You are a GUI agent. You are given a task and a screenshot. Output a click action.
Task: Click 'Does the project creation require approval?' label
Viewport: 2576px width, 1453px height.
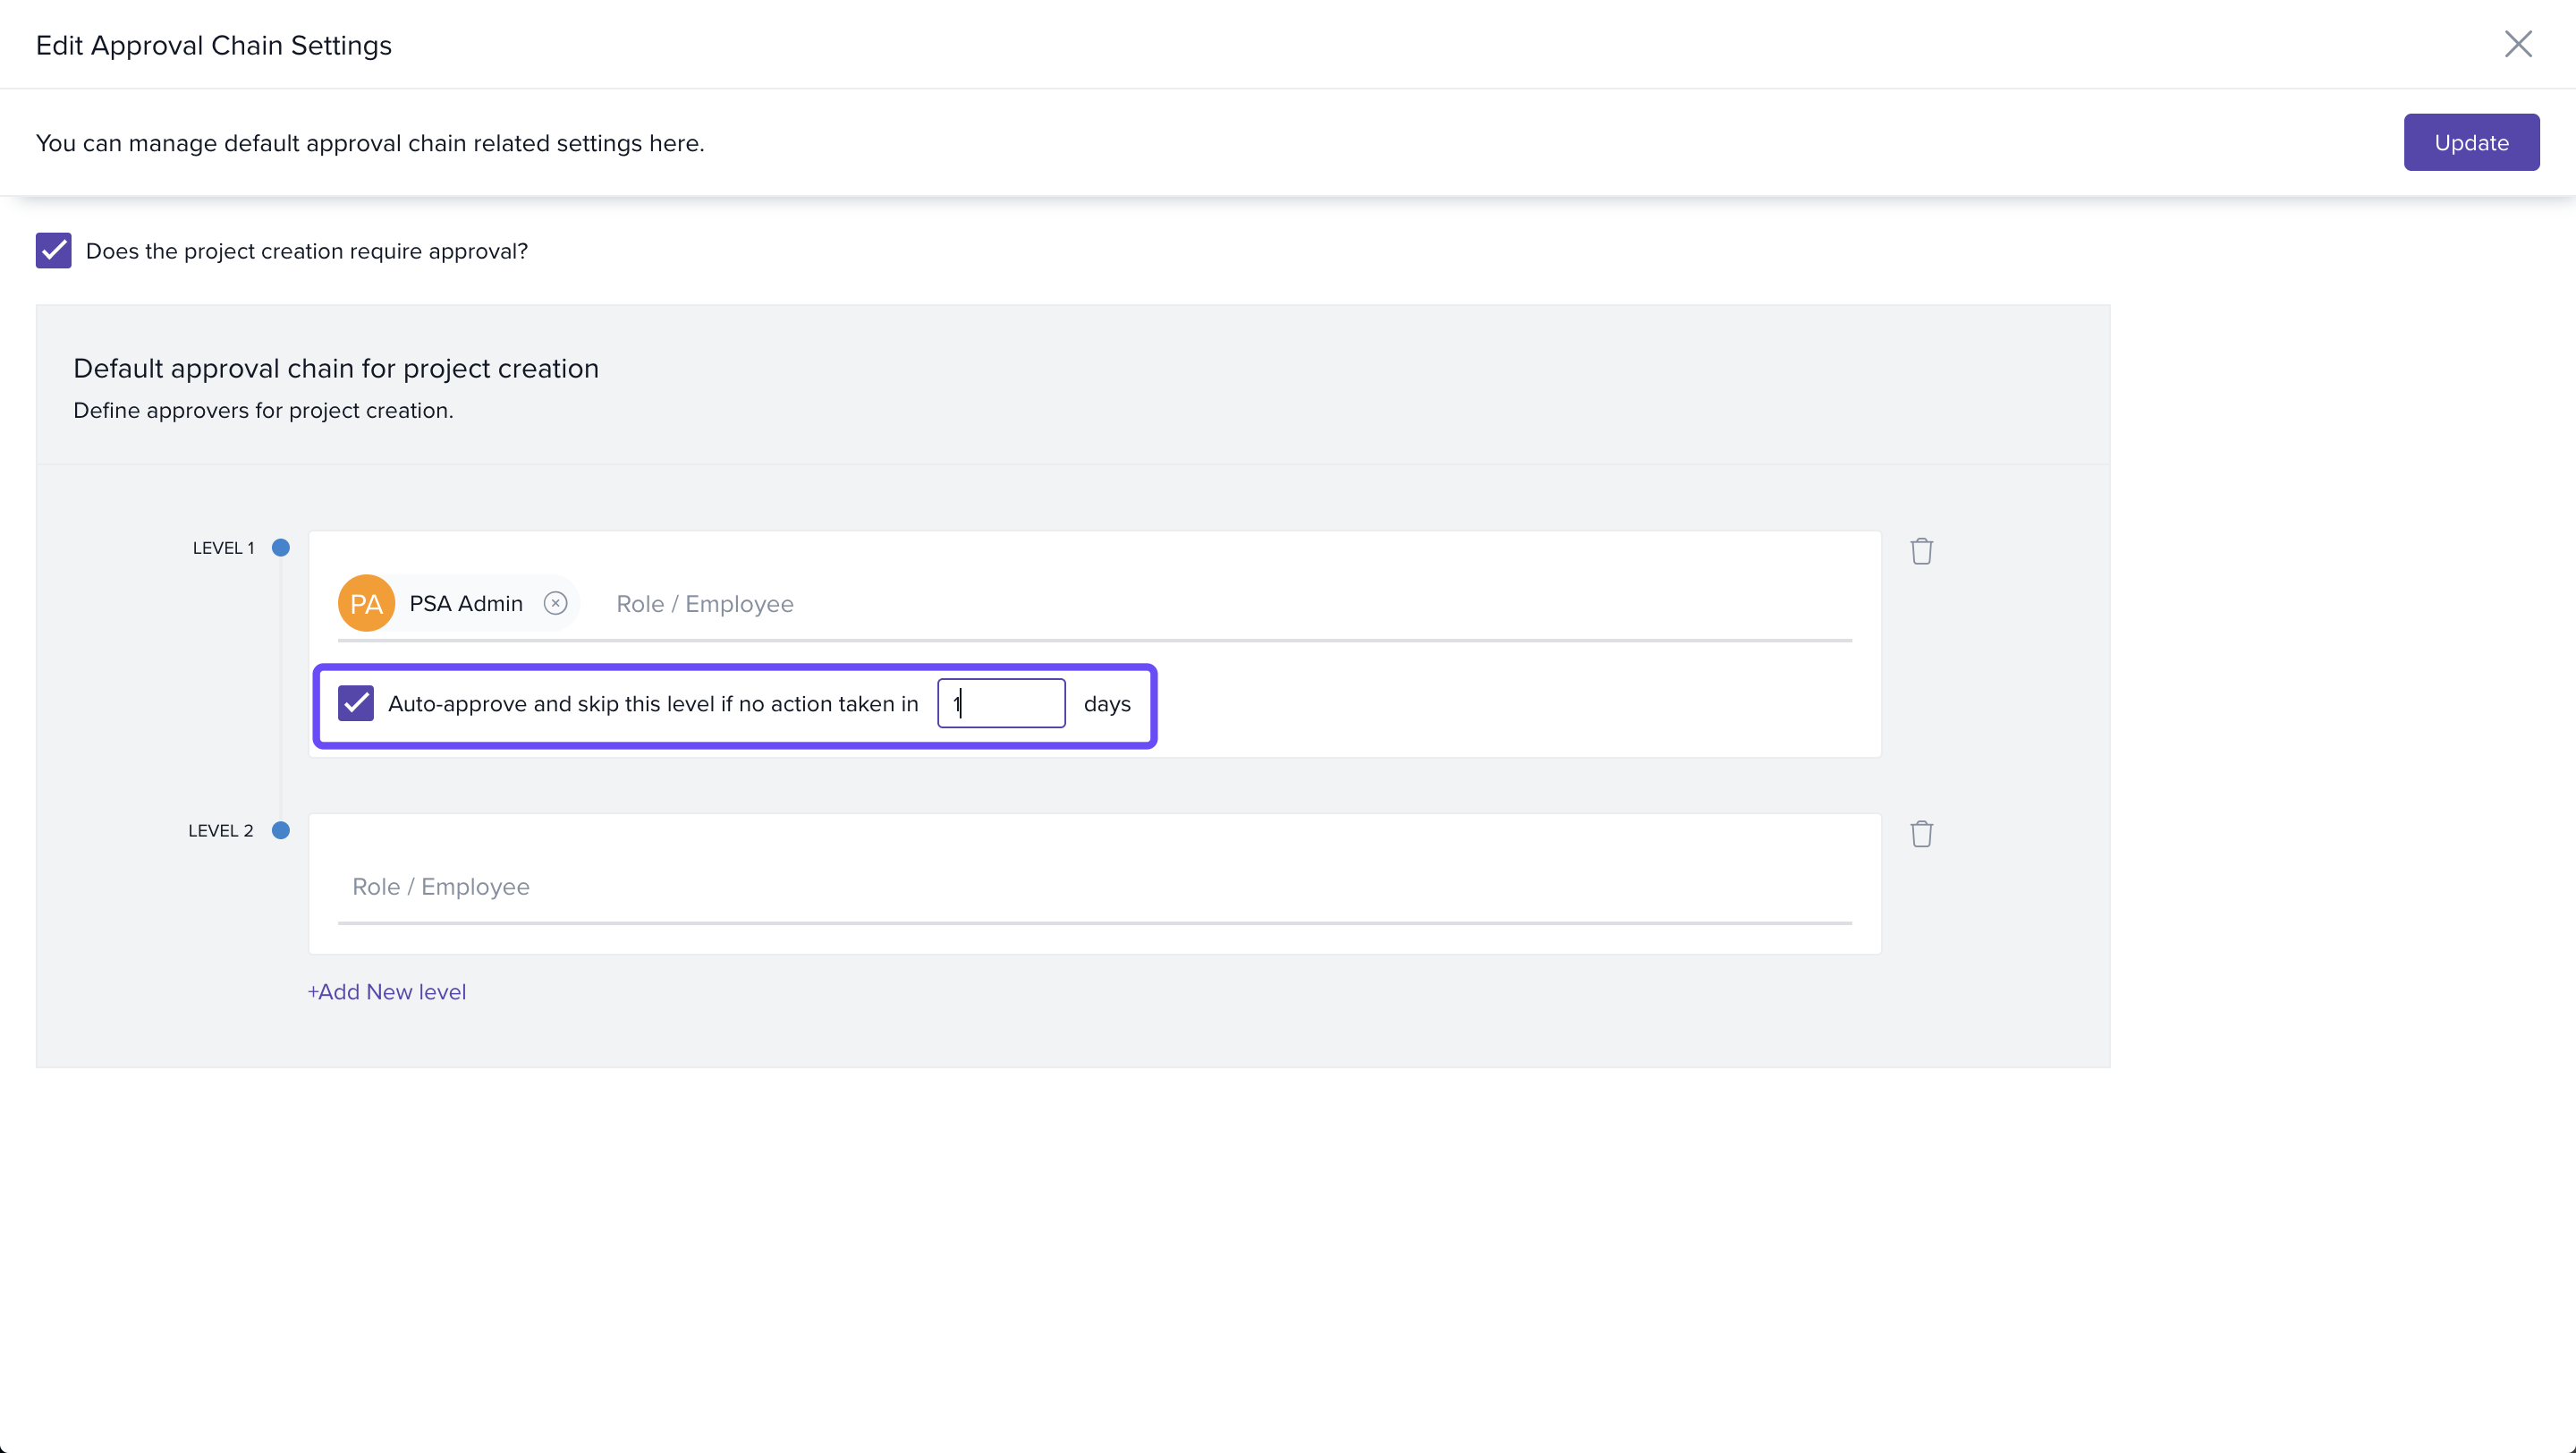coord(306,251)
